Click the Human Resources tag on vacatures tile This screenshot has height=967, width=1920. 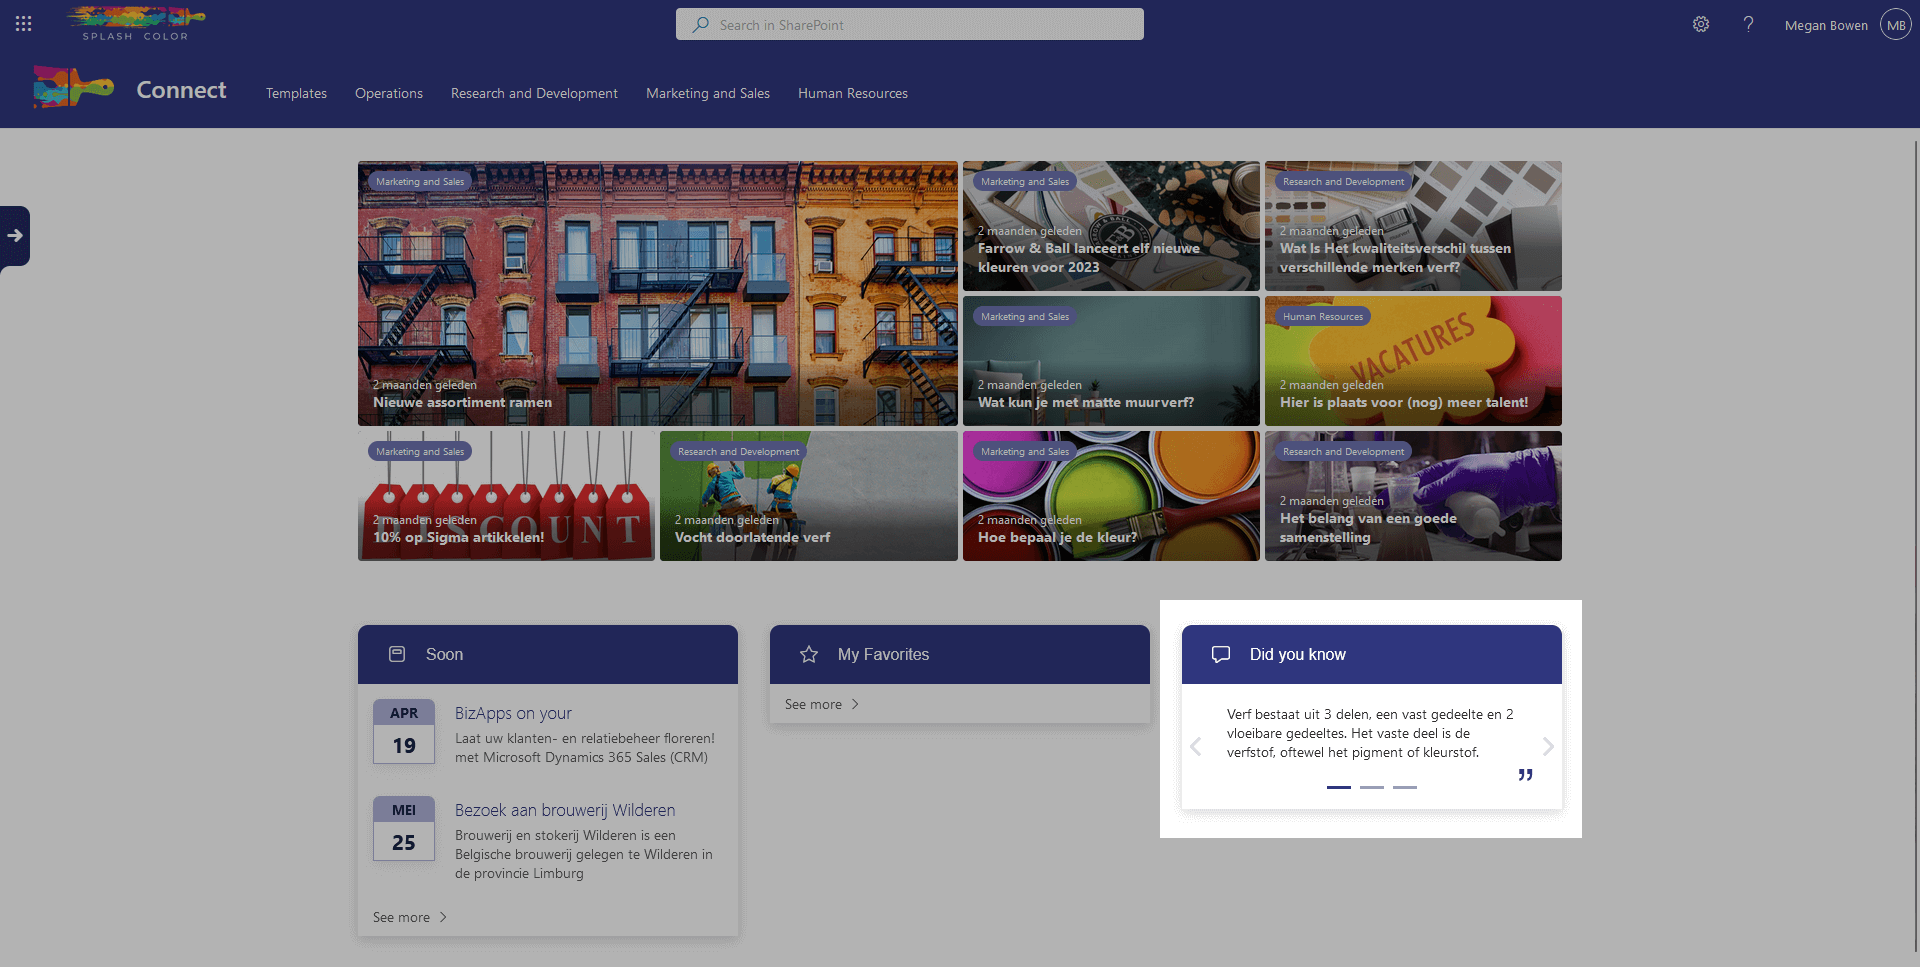click(x=1323, y=317)
